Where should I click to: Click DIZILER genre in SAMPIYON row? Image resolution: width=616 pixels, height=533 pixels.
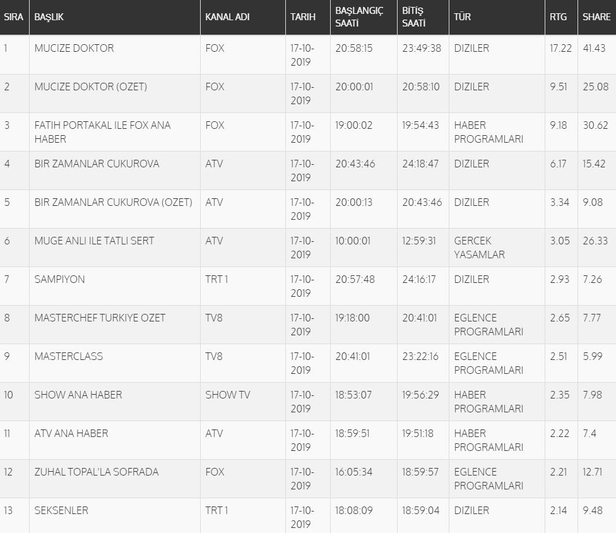[x=472, y=279]
